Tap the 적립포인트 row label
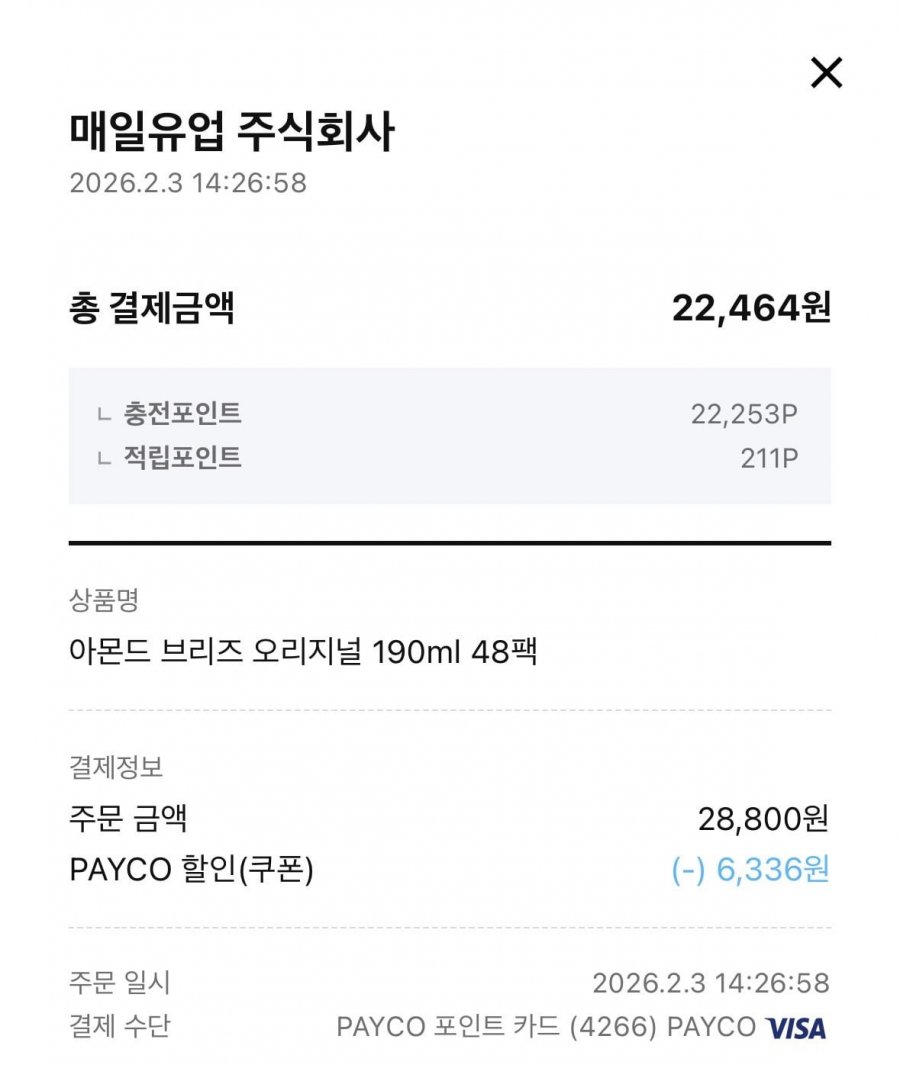This screenshot has width=900, height=1065. (182, 458)
